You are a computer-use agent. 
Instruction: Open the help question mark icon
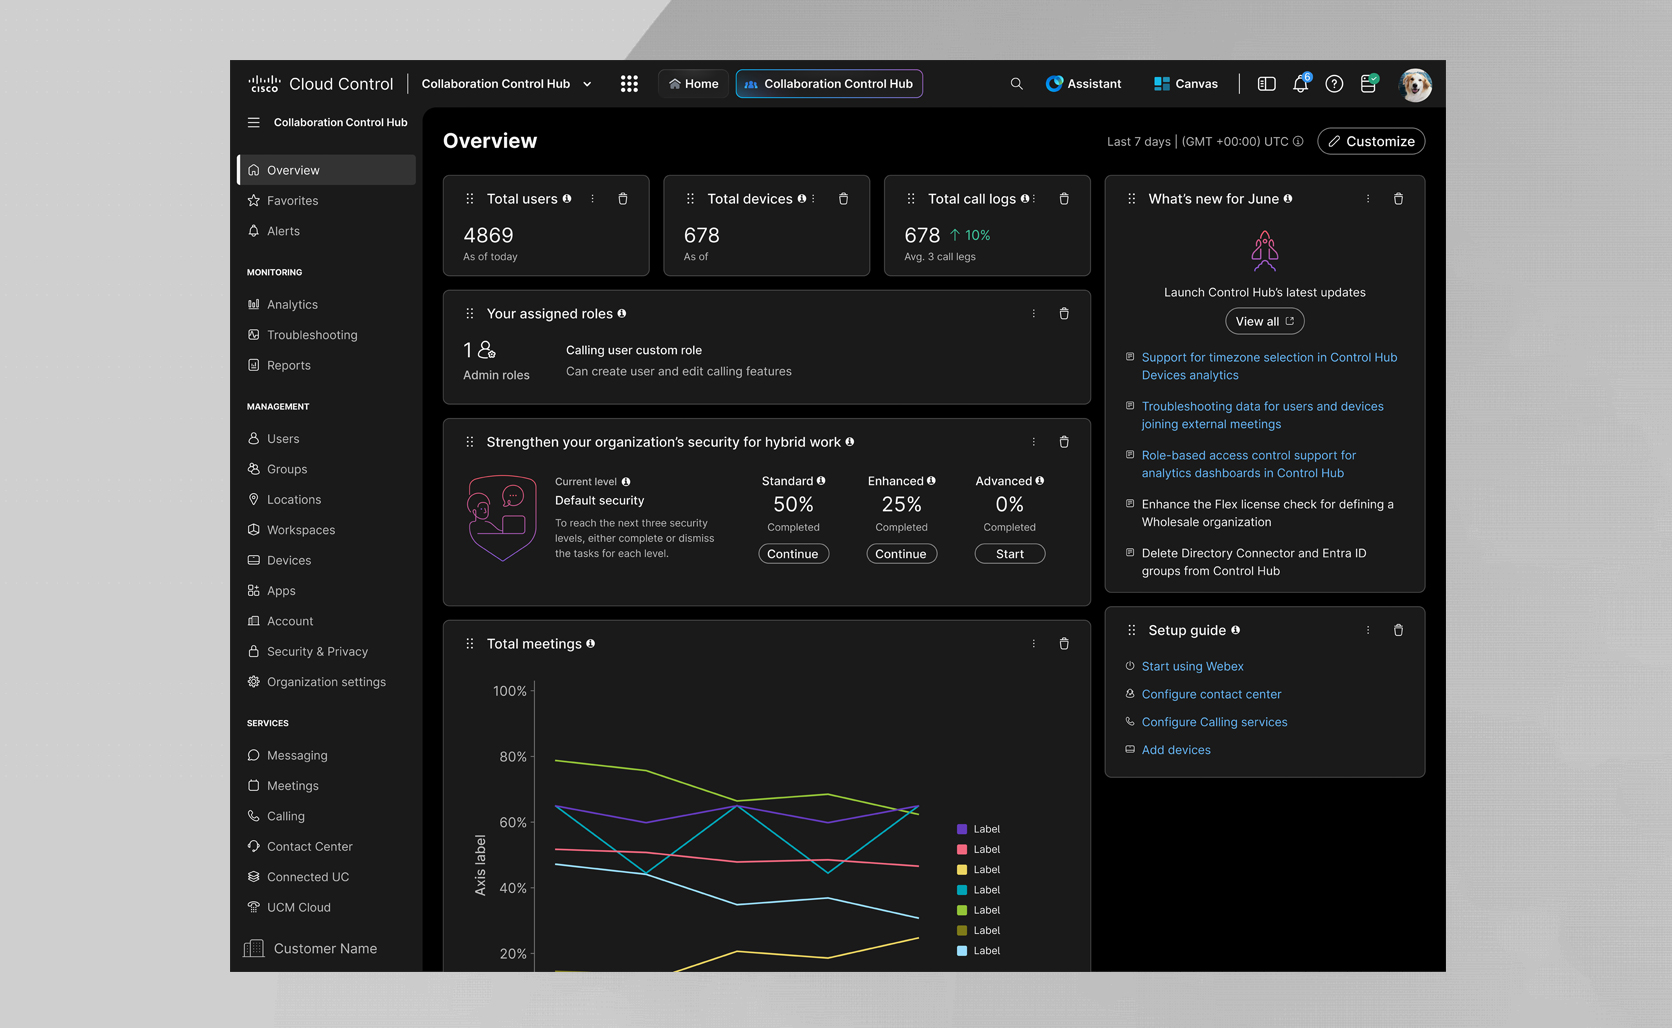[1334, 84]
